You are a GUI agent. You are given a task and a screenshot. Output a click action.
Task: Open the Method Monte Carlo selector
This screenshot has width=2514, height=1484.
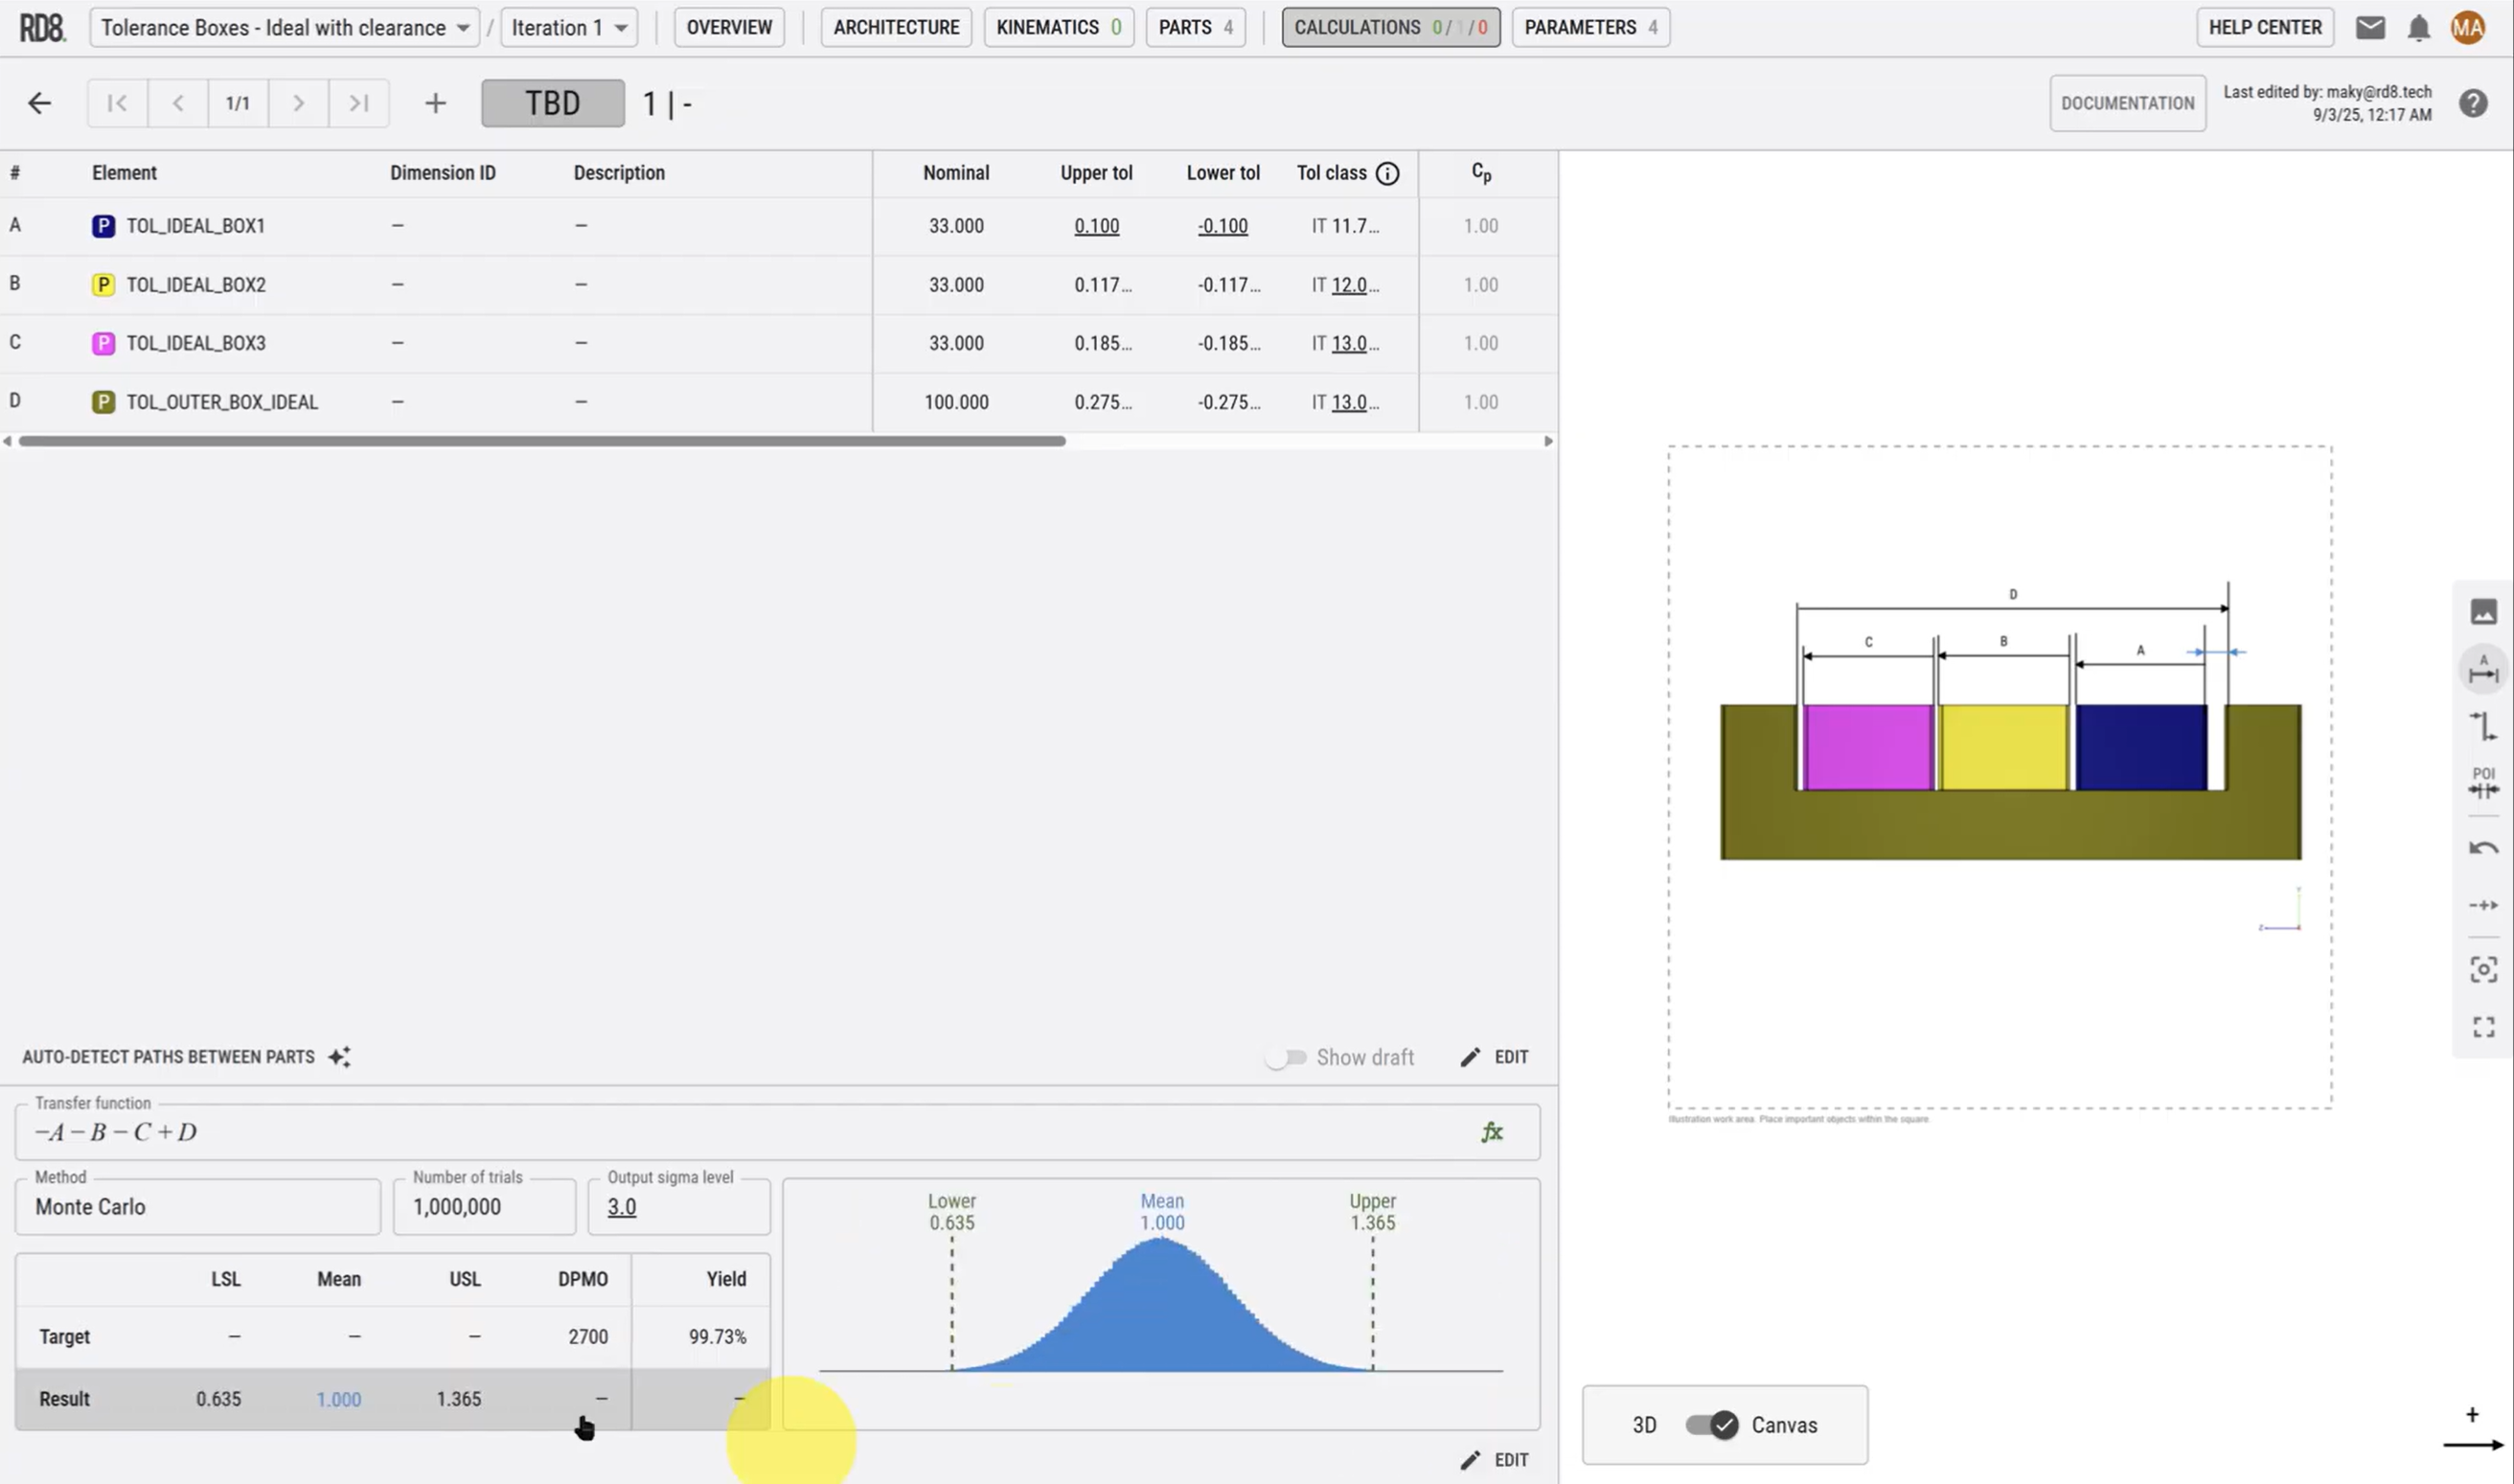click(x=197, y=1207)
